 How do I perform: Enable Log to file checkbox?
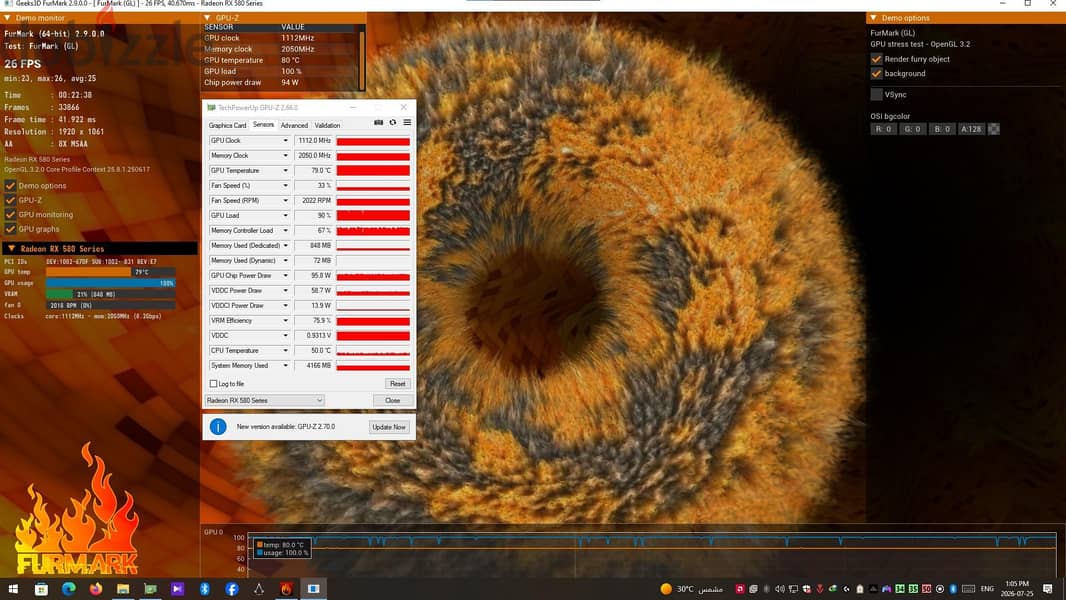click(213, 384)
